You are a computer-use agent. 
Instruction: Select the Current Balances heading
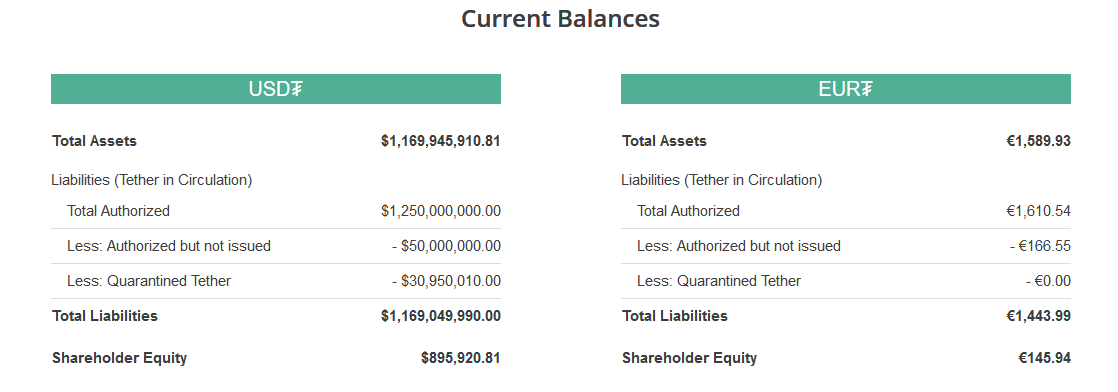point(560,19)
